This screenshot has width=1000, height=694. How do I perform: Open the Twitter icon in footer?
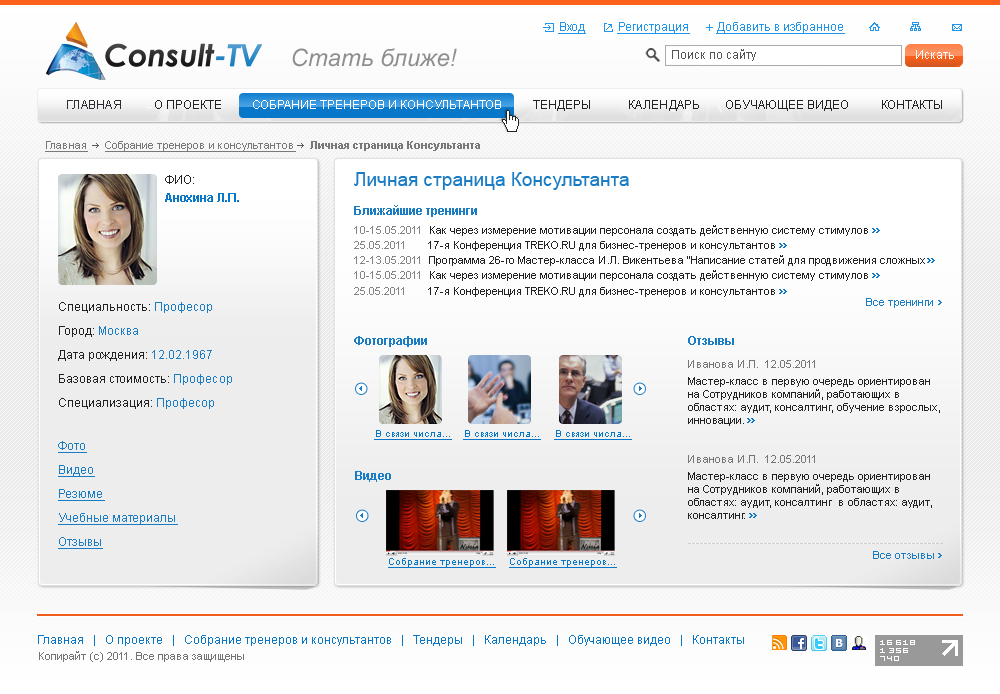819,643
